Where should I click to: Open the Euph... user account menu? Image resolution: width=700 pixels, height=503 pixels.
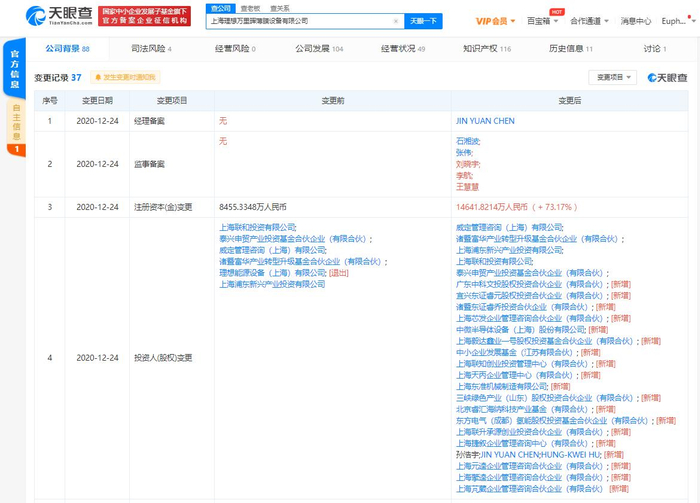pos(678,21)
